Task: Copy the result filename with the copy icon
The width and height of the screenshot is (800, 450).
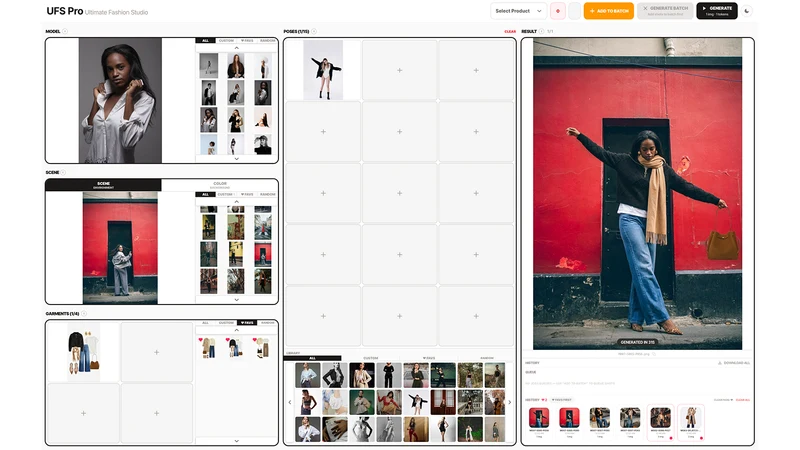Action: 654,354
